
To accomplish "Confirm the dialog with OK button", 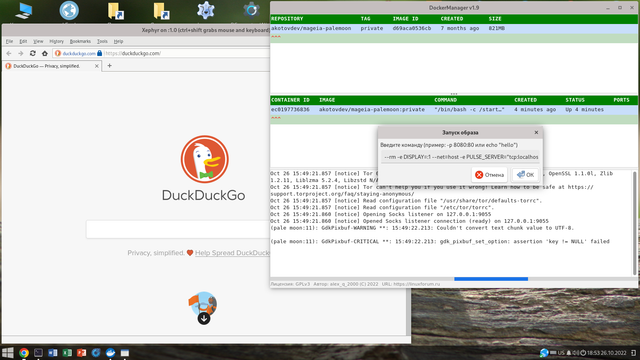I will (x=525, y=175).
